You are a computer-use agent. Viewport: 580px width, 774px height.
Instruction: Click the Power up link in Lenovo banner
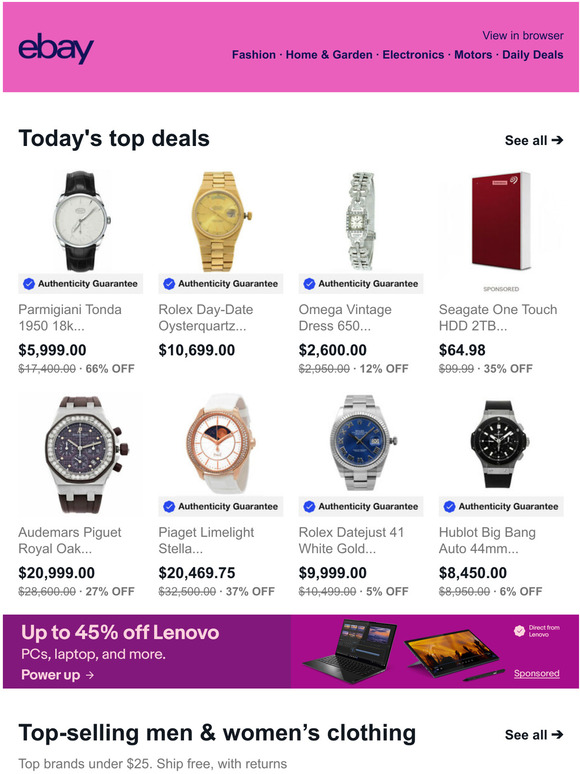tap(57, 675)
